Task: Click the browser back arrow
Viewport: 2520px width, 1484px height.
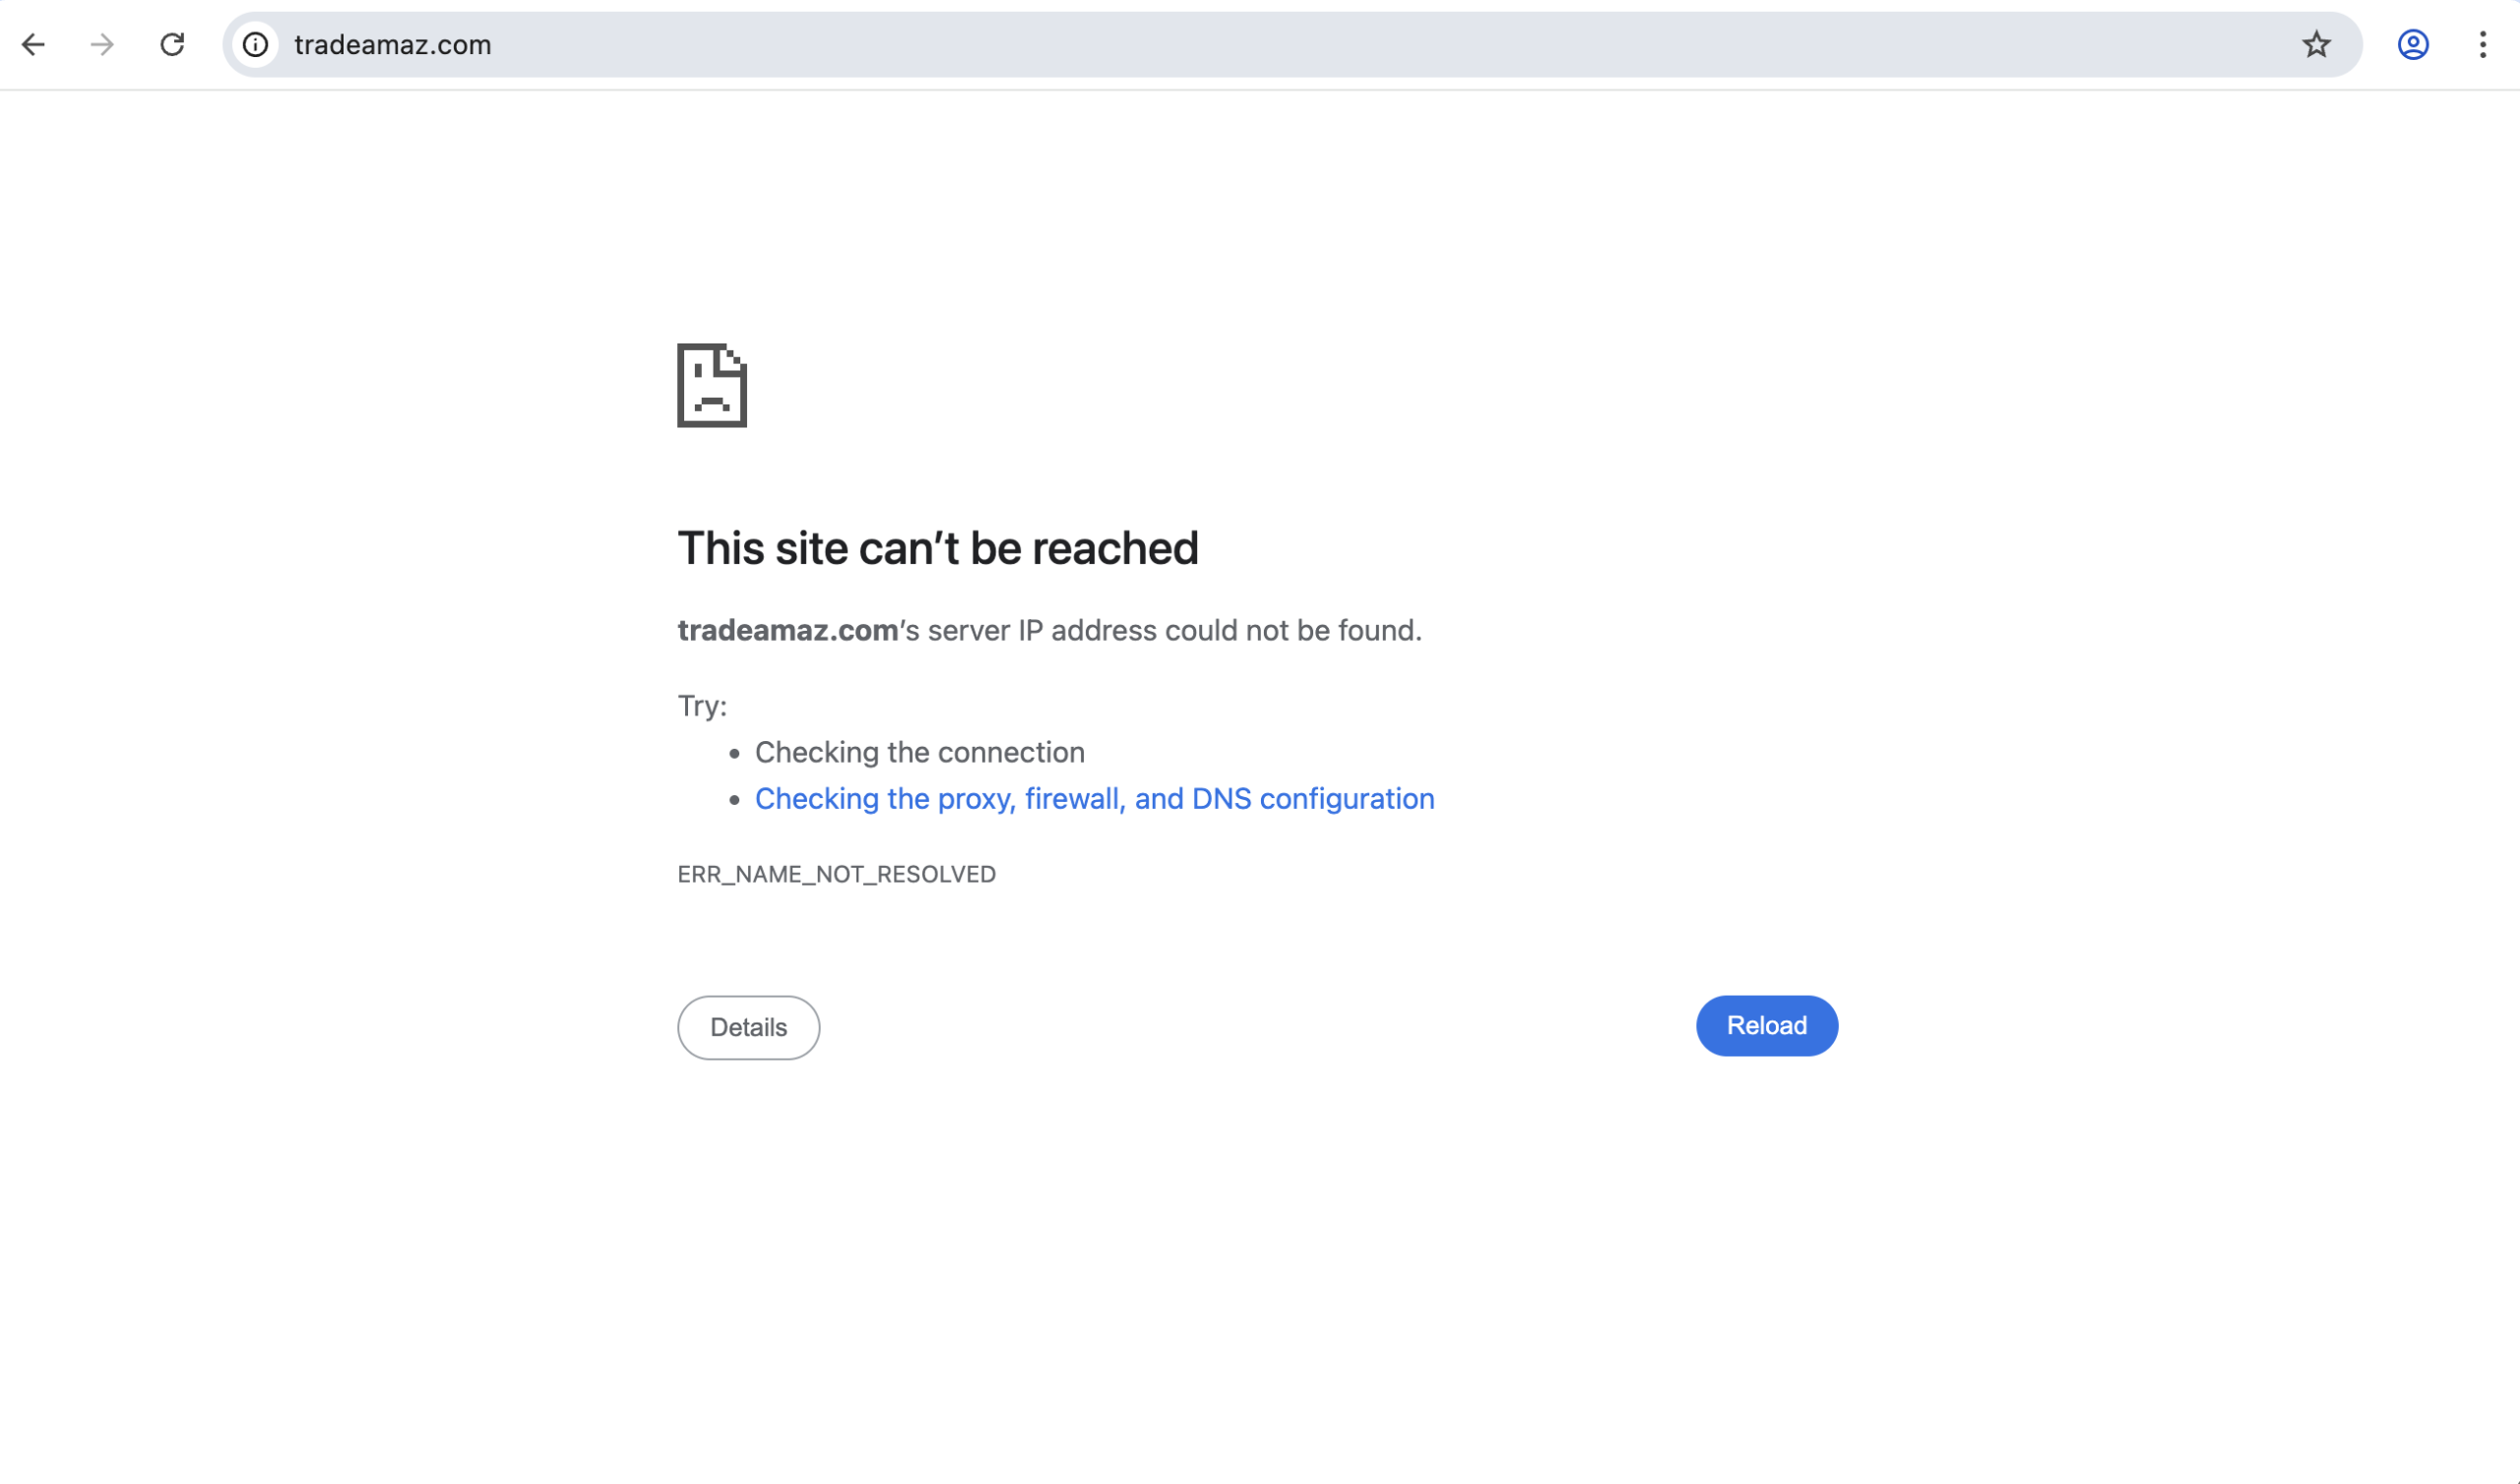Action: [34, 45]
